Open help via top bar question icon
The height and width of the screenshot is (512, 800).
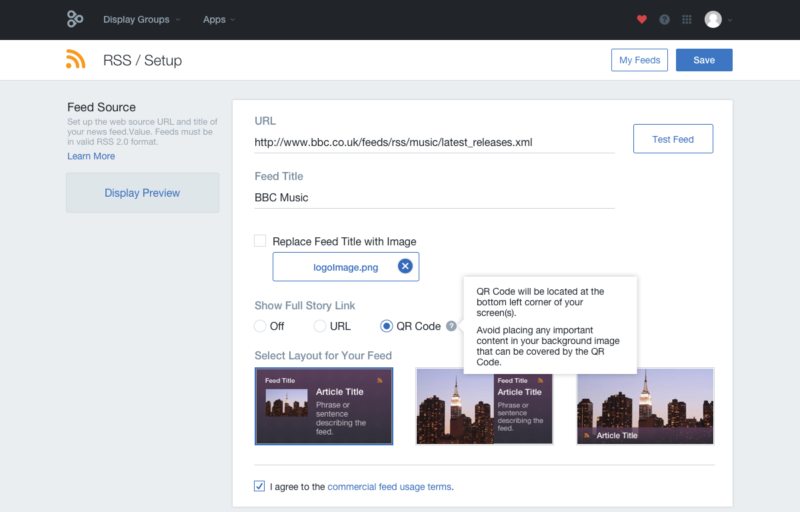click(664, 19)
